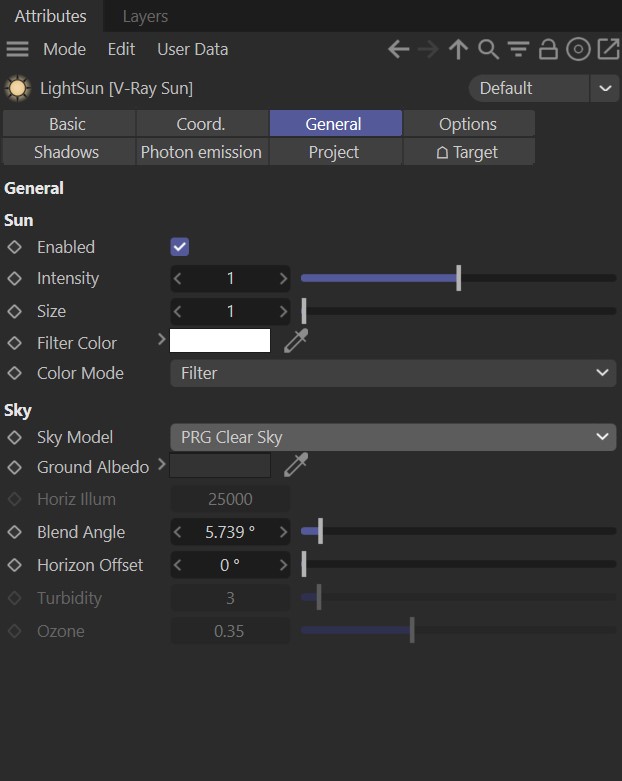Click the up arrow hierarchy icon
This screenshot has width=622, height=781.
458,49
